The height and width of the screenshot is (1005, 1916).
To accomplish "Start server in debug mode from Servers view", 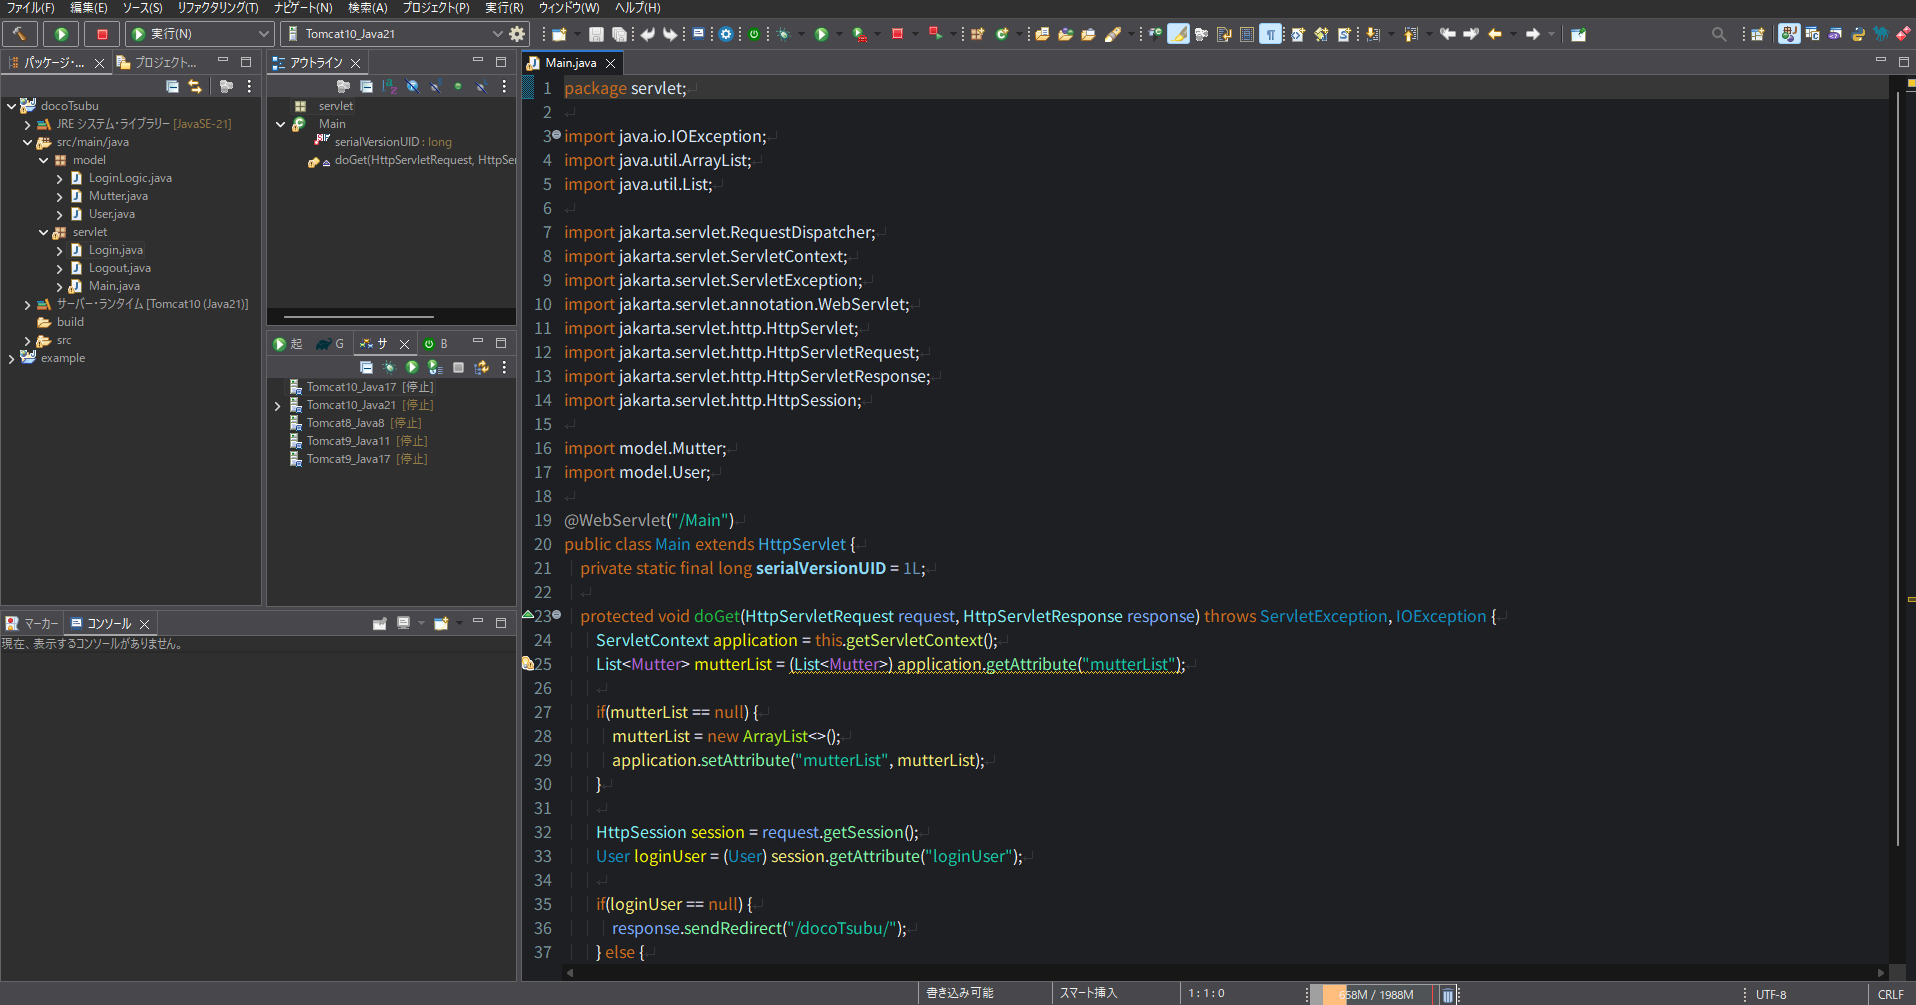I will click(x=389, y=368).
